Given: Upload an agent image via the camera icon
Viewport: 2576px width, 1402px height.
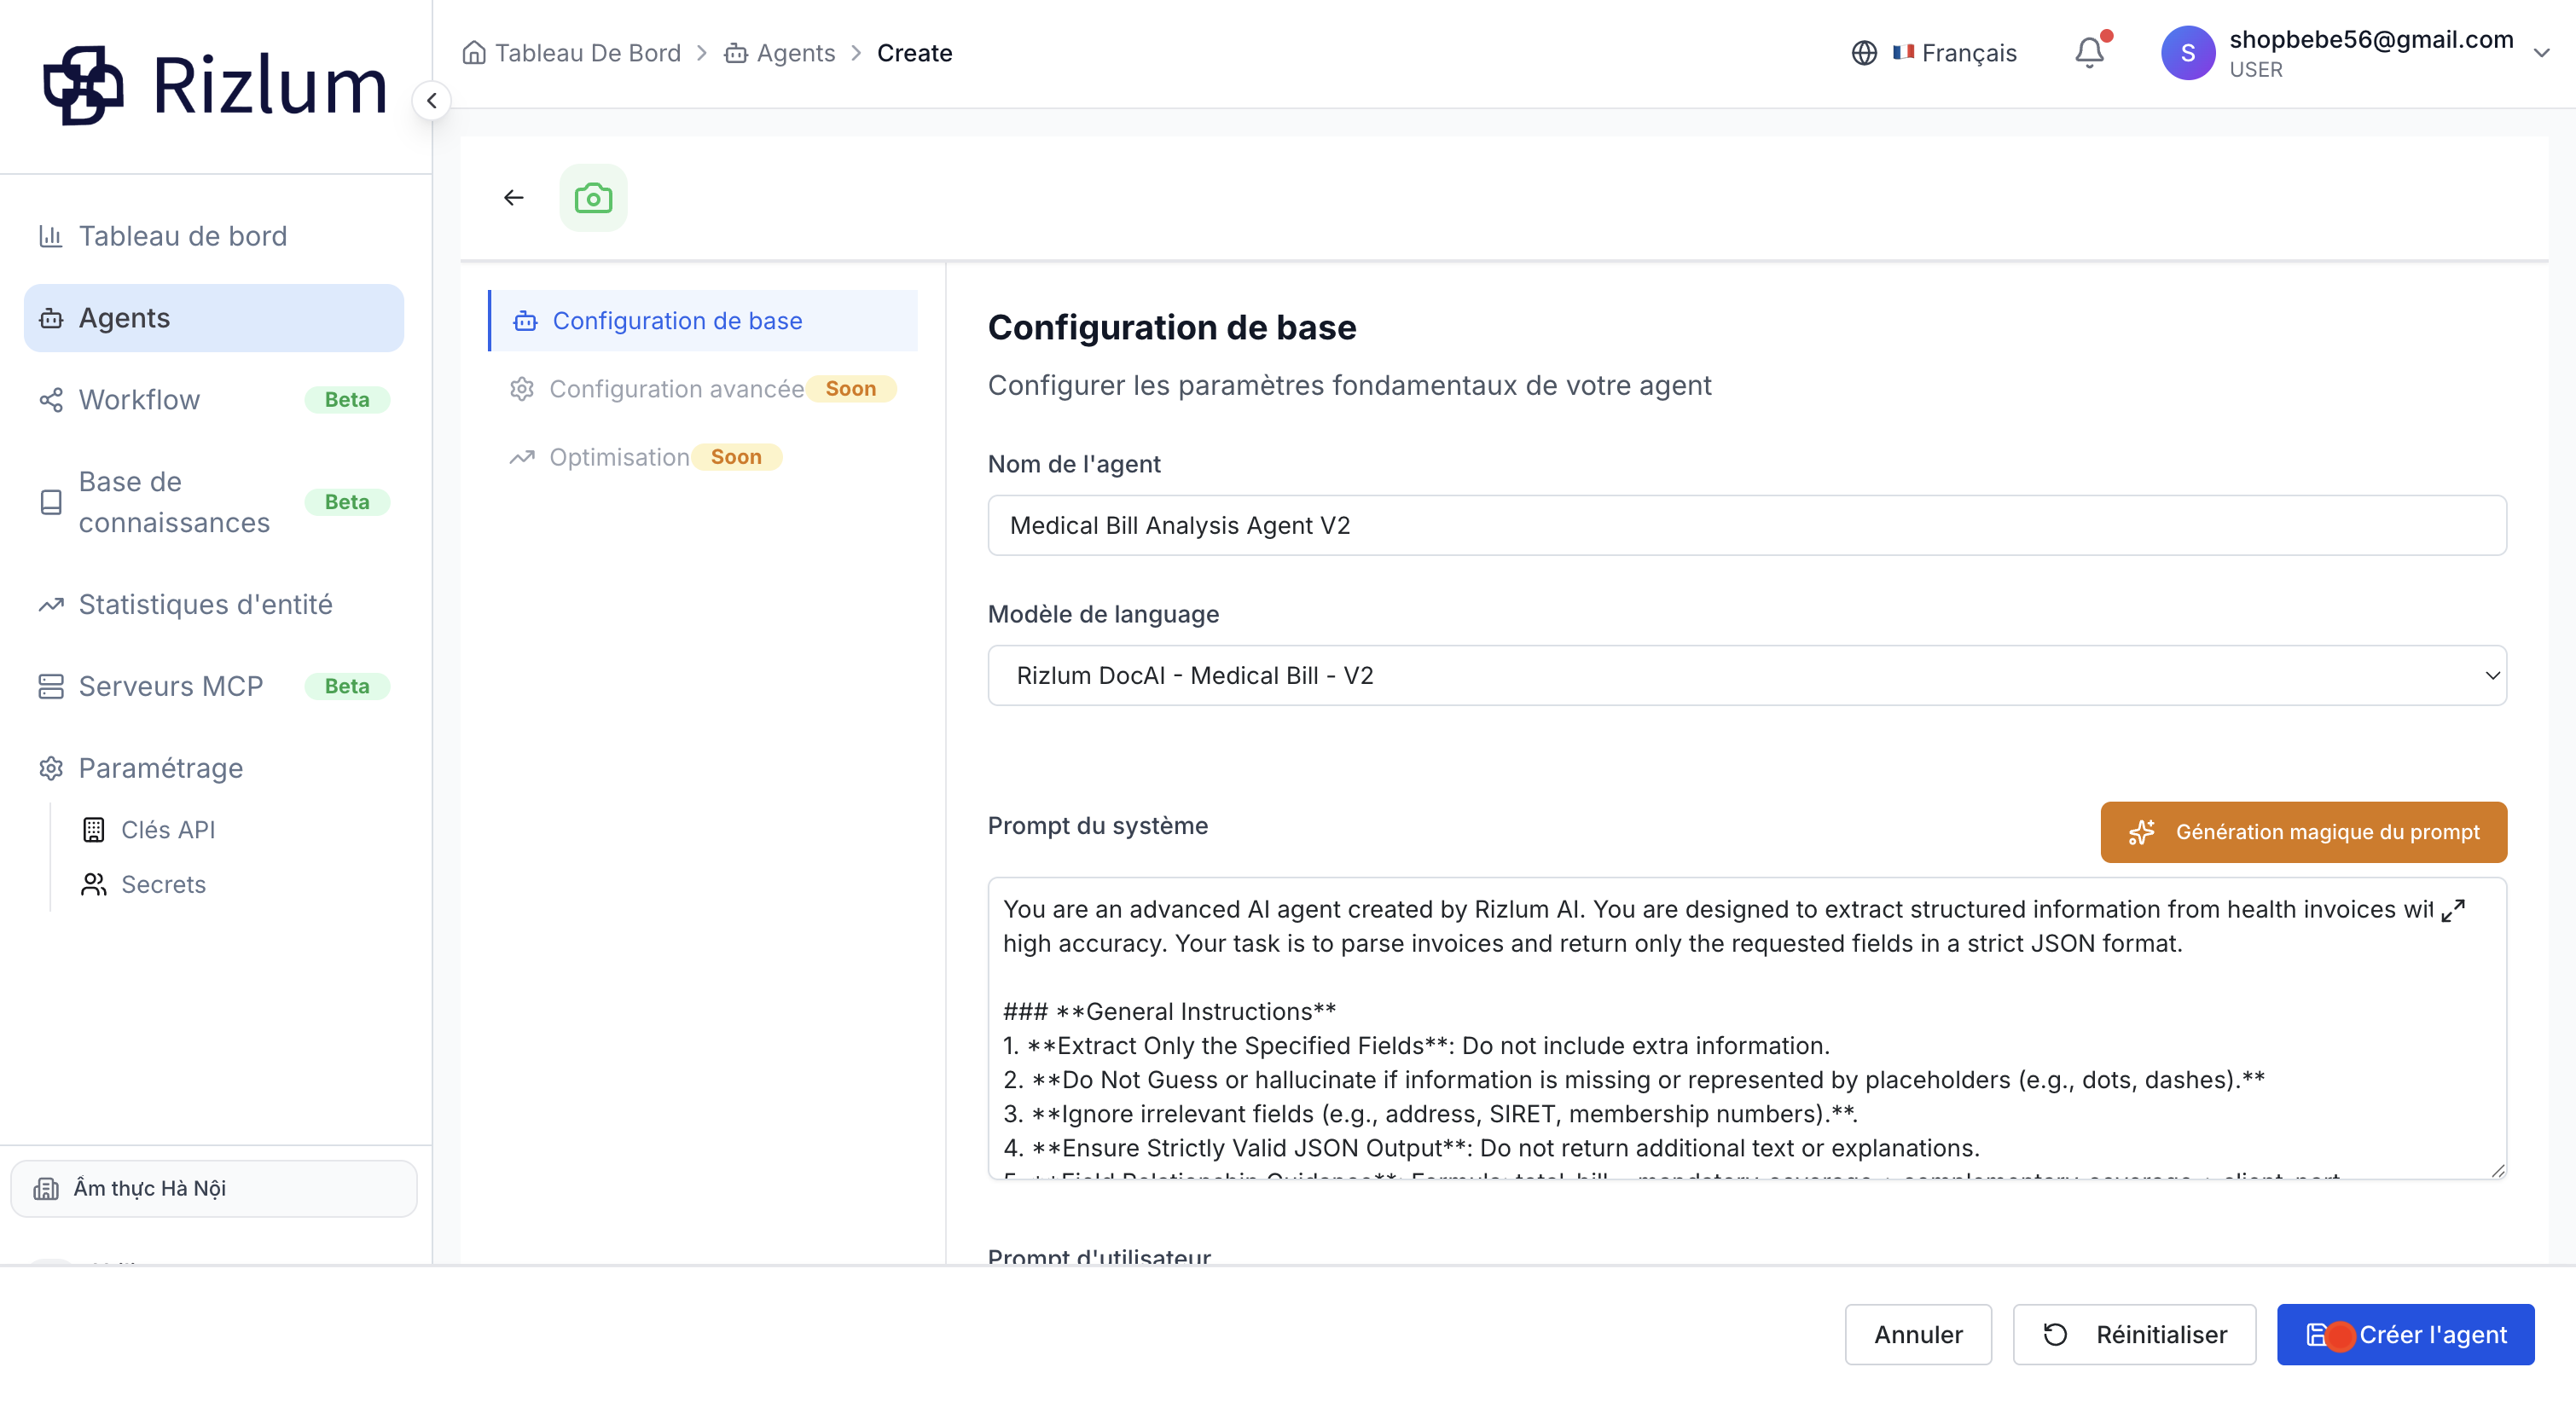Looking at the screenshot, I should [x=593, y=198].
